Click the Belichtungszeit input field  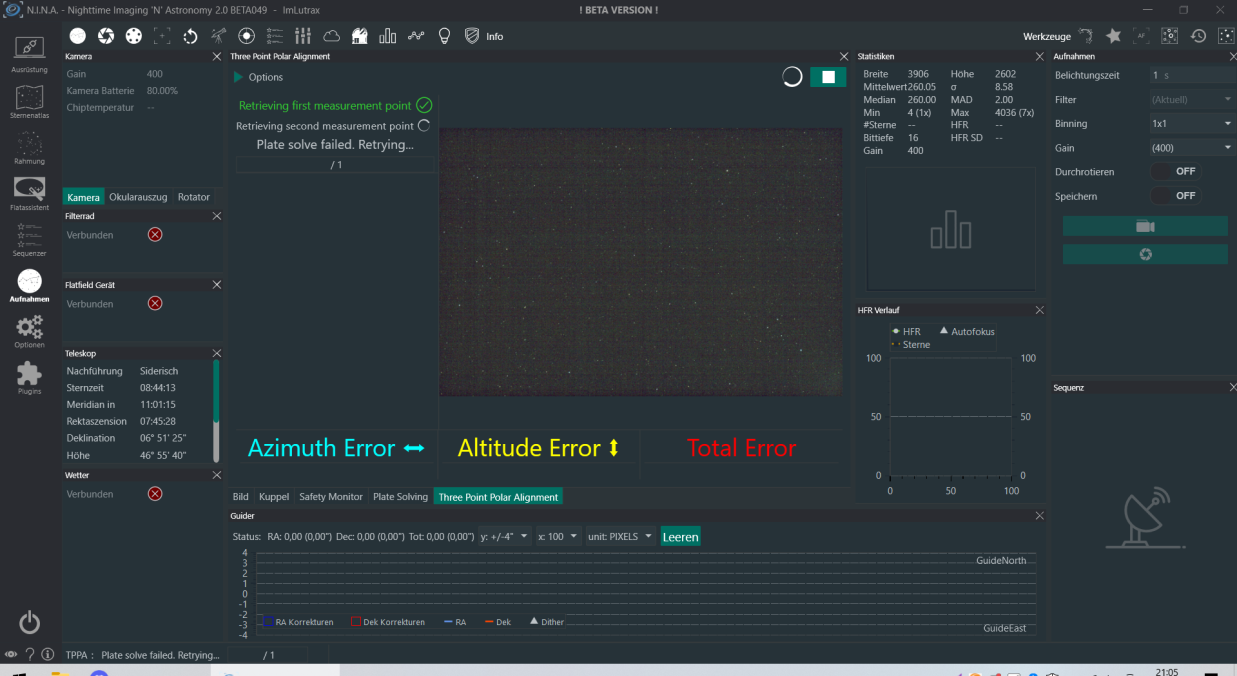(x=1193, y=75)
